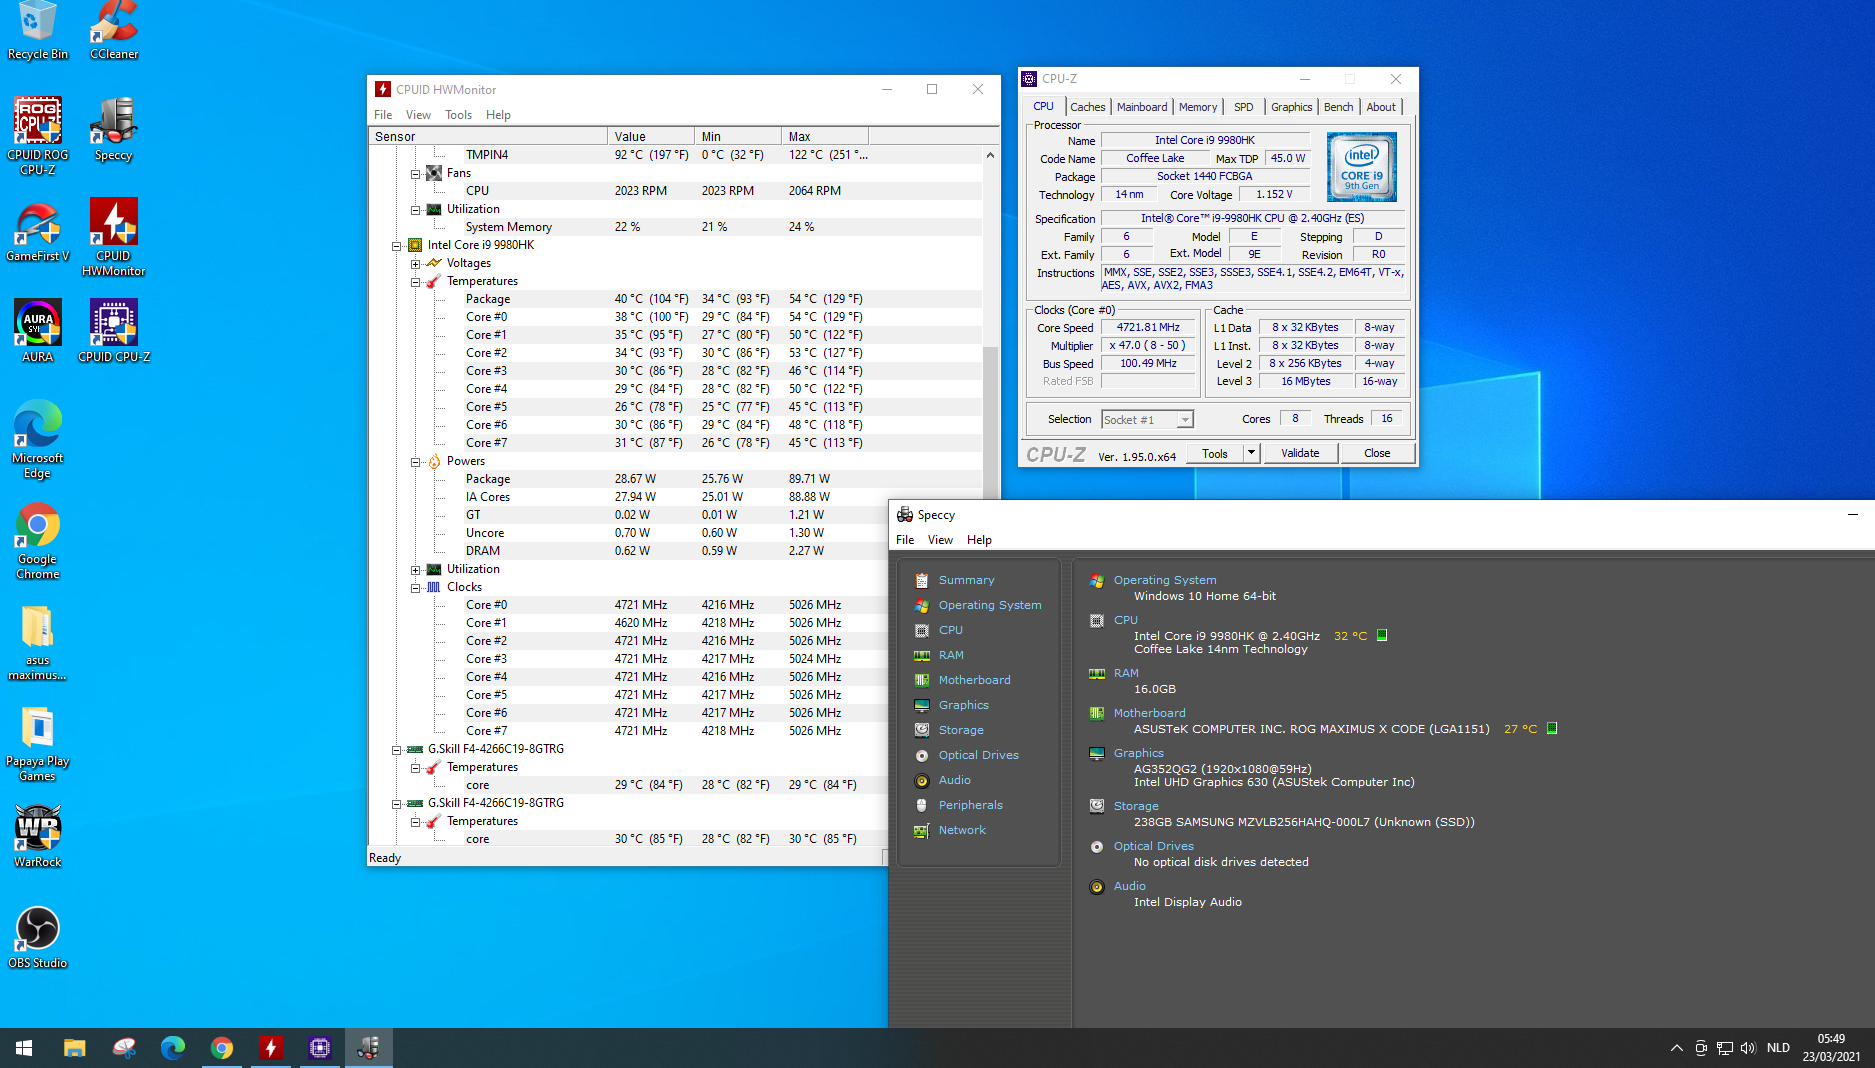Collapse the Intel Core i9 9980HK node
The height and width of the screenshot is (1068, 1875).
397,246
